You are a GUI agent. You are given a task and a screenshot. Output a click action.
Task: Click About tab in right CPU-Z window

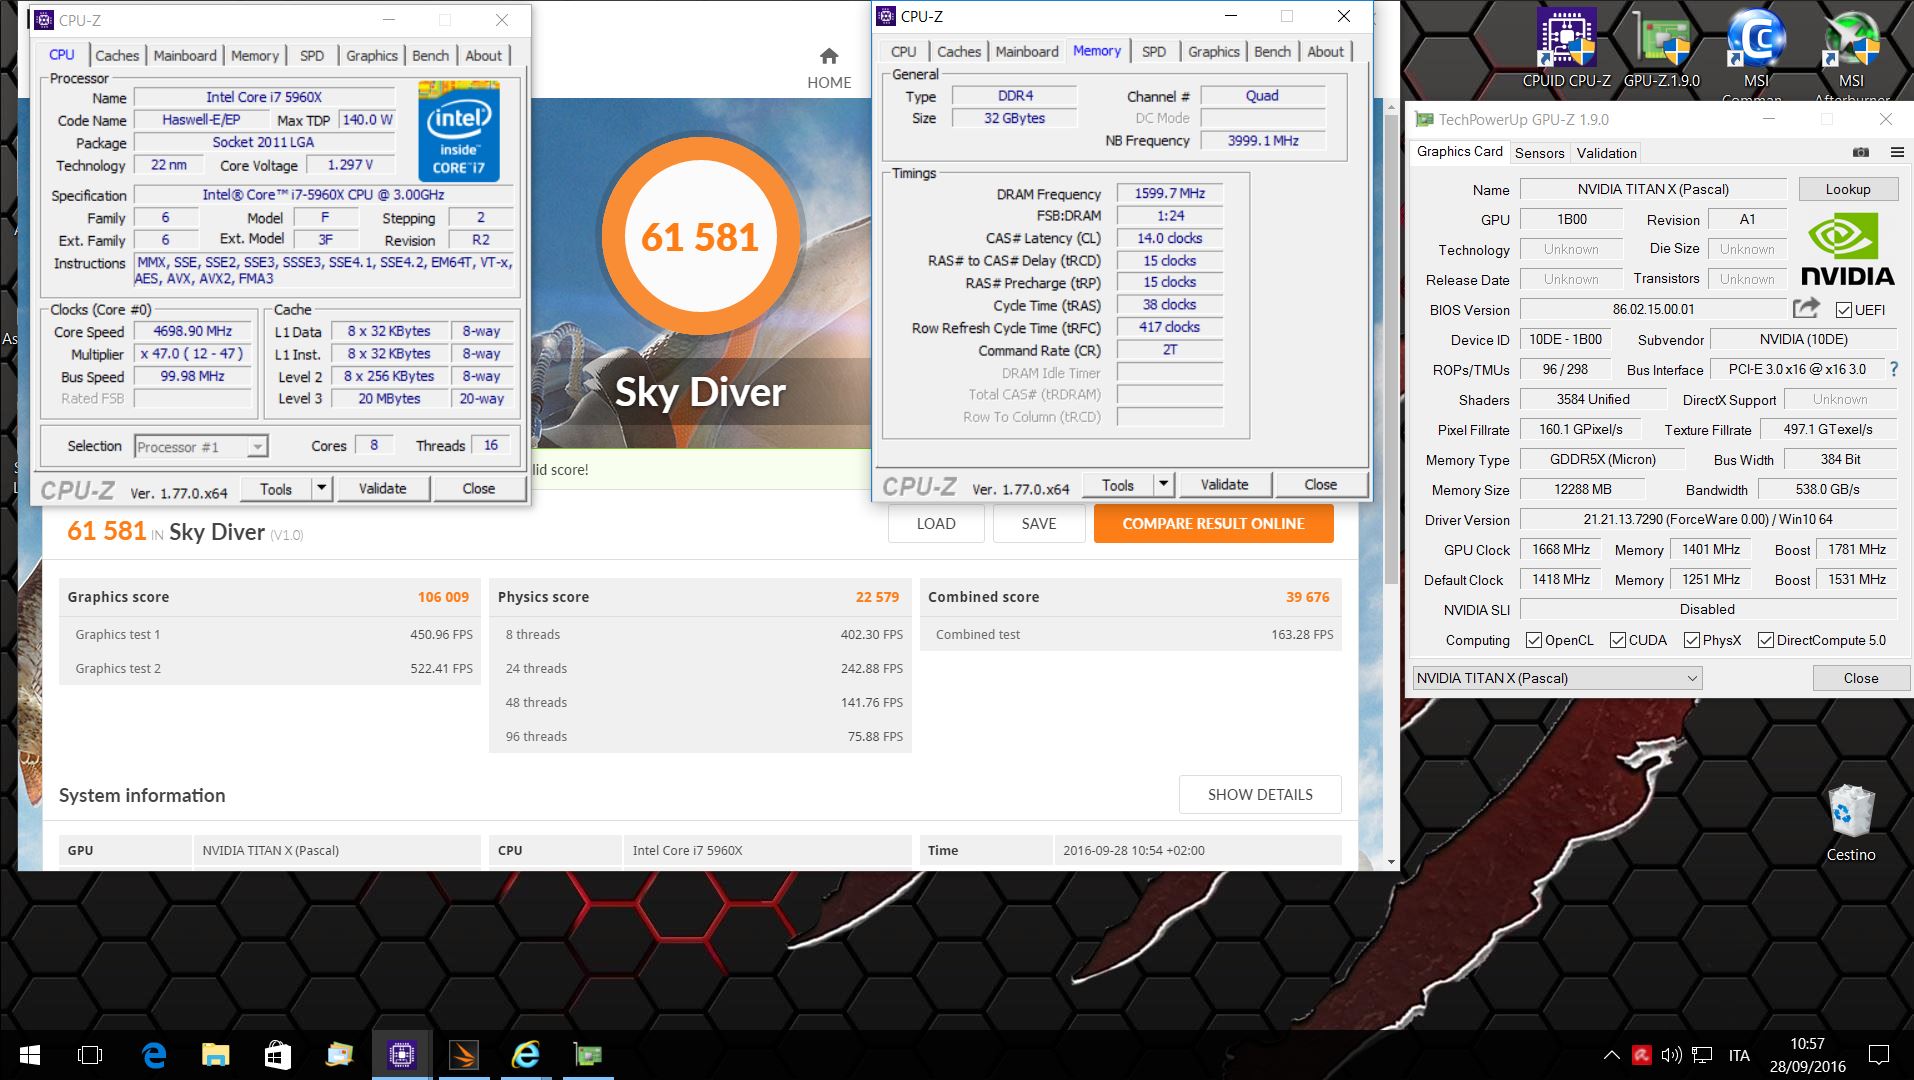[1325, 52]
